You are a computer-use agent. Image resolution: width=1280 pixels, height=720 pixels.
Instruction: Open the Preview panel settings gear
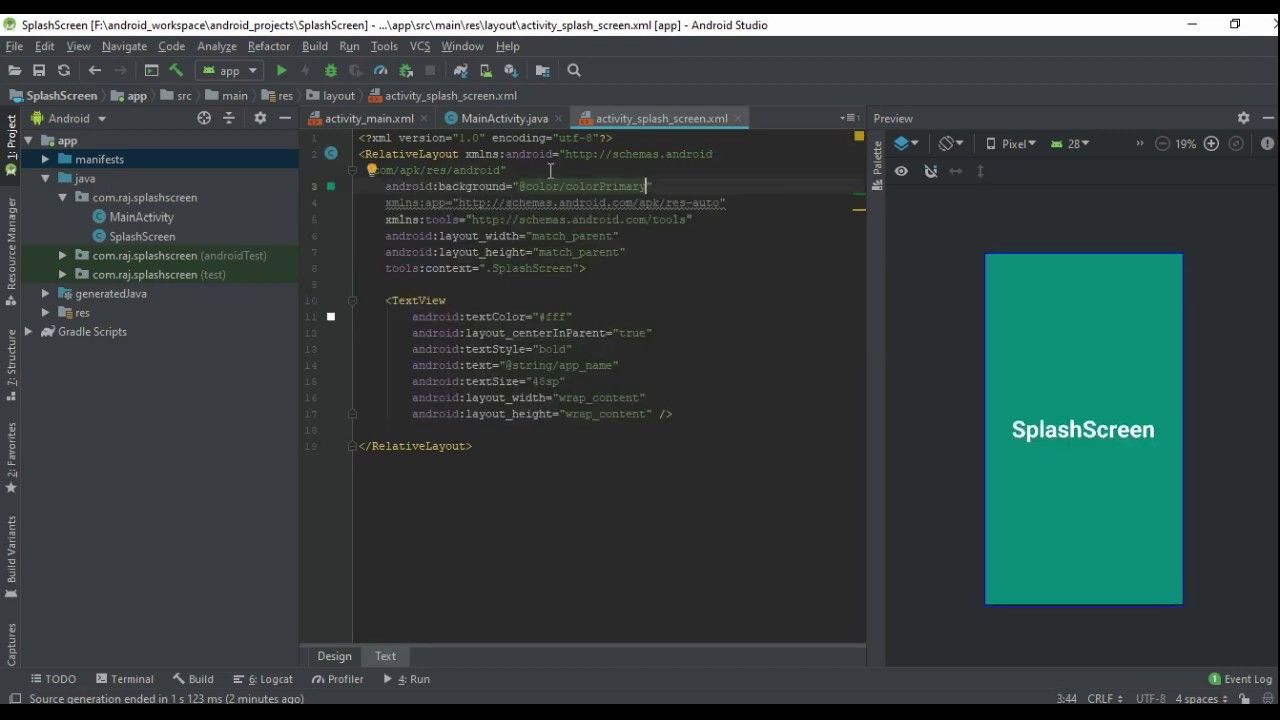coord(1243,118)
